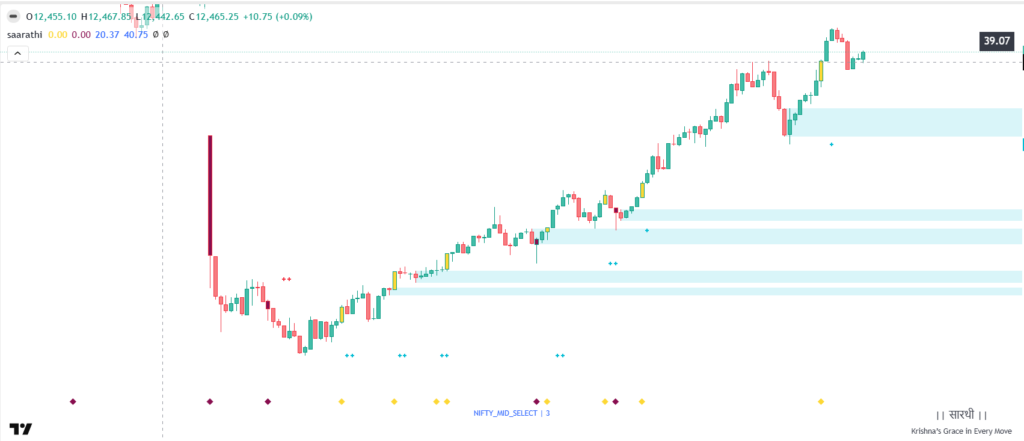Select the saarathi indicator name
This screenshot has width=1024, height=441.
click(x=24, y=34)
